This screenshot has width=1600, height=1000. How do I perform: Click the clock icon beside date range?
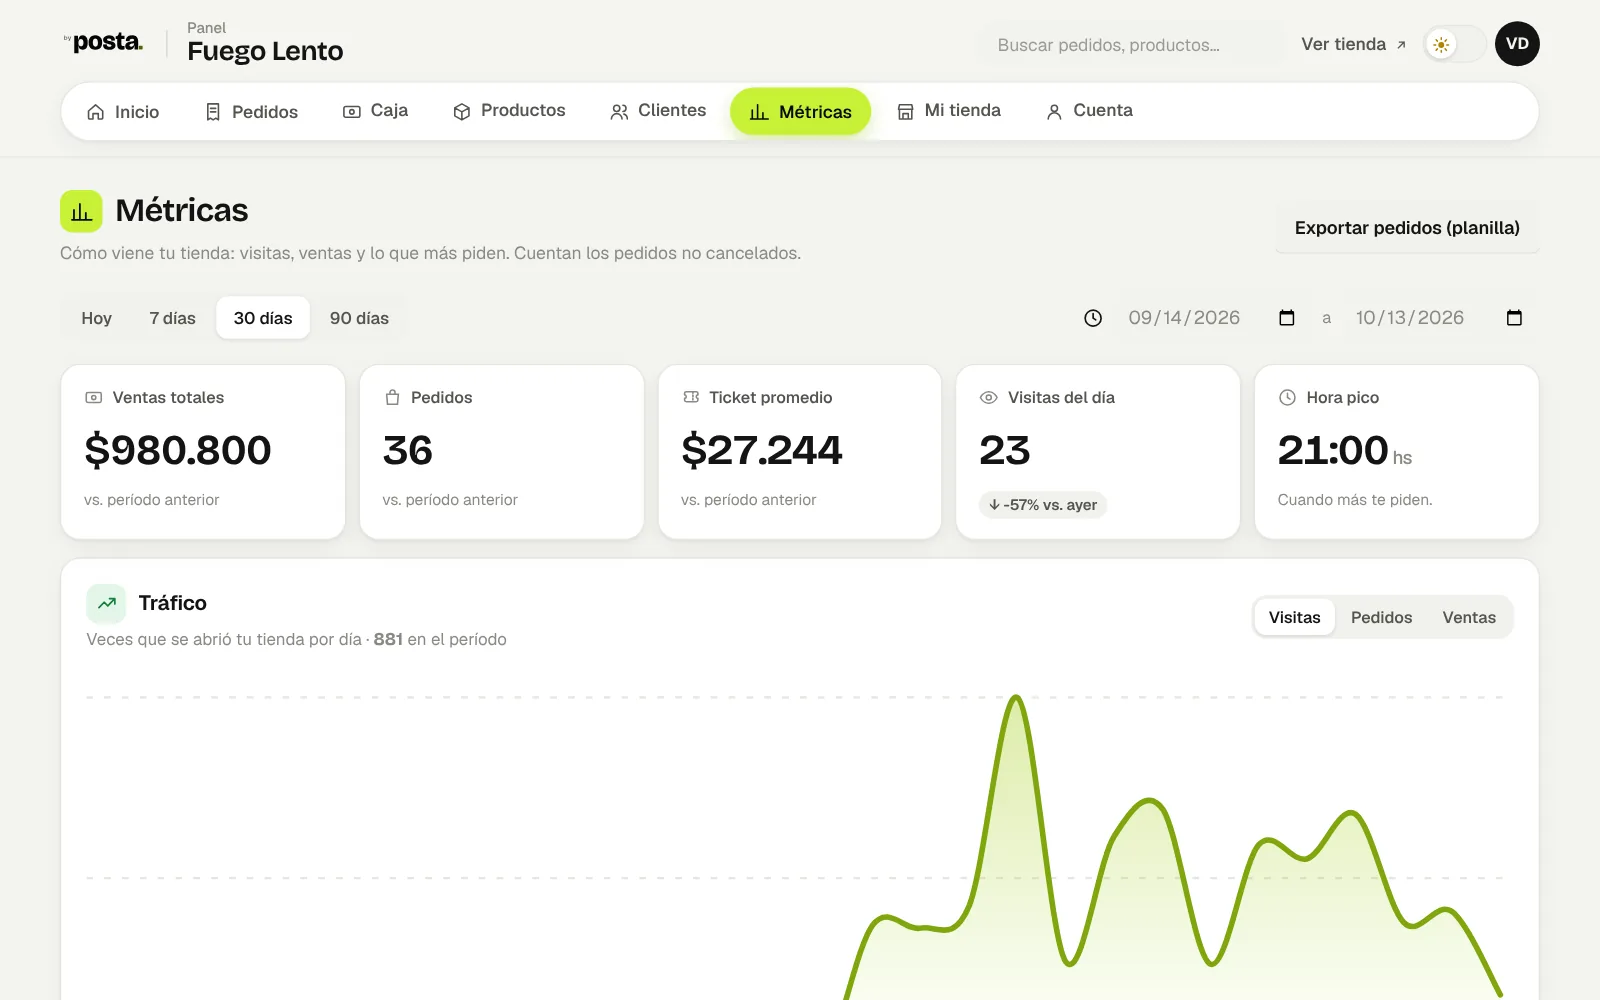pyautogui.click(x=1093, y=318)
